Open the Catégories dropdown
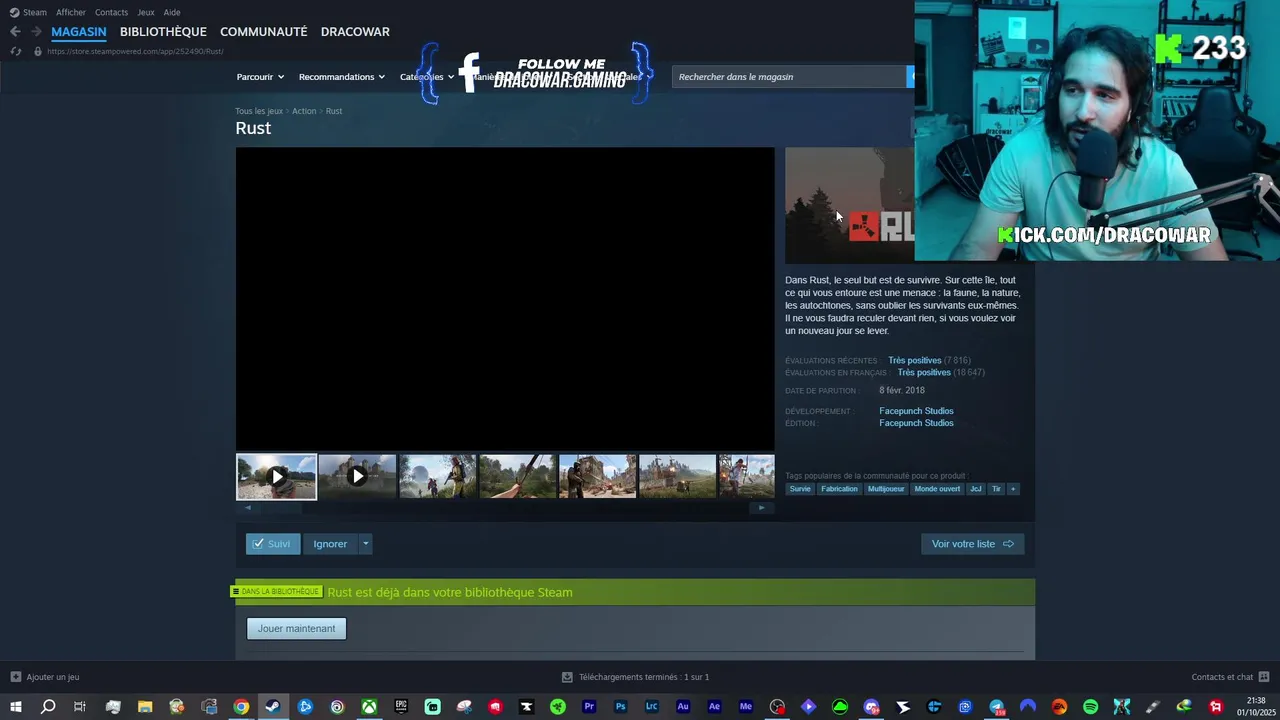The height and width of the screenshot is (720, 1280). (x=427, y=77)
